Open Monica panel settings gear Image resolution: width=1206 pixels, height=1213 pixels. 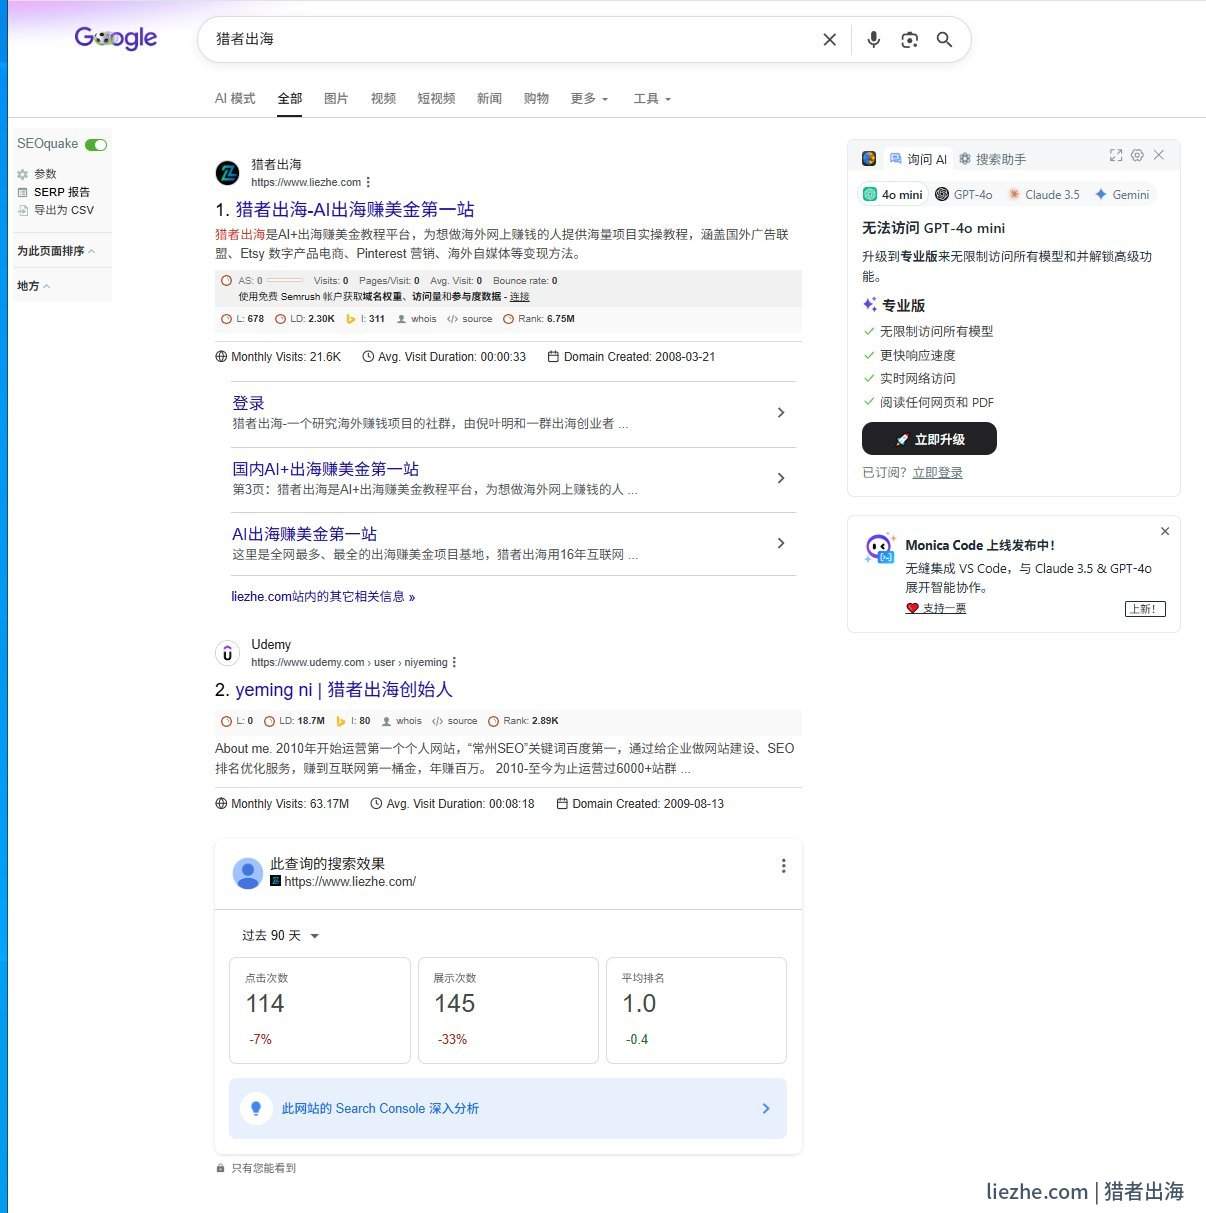[x=1137, y=155]
